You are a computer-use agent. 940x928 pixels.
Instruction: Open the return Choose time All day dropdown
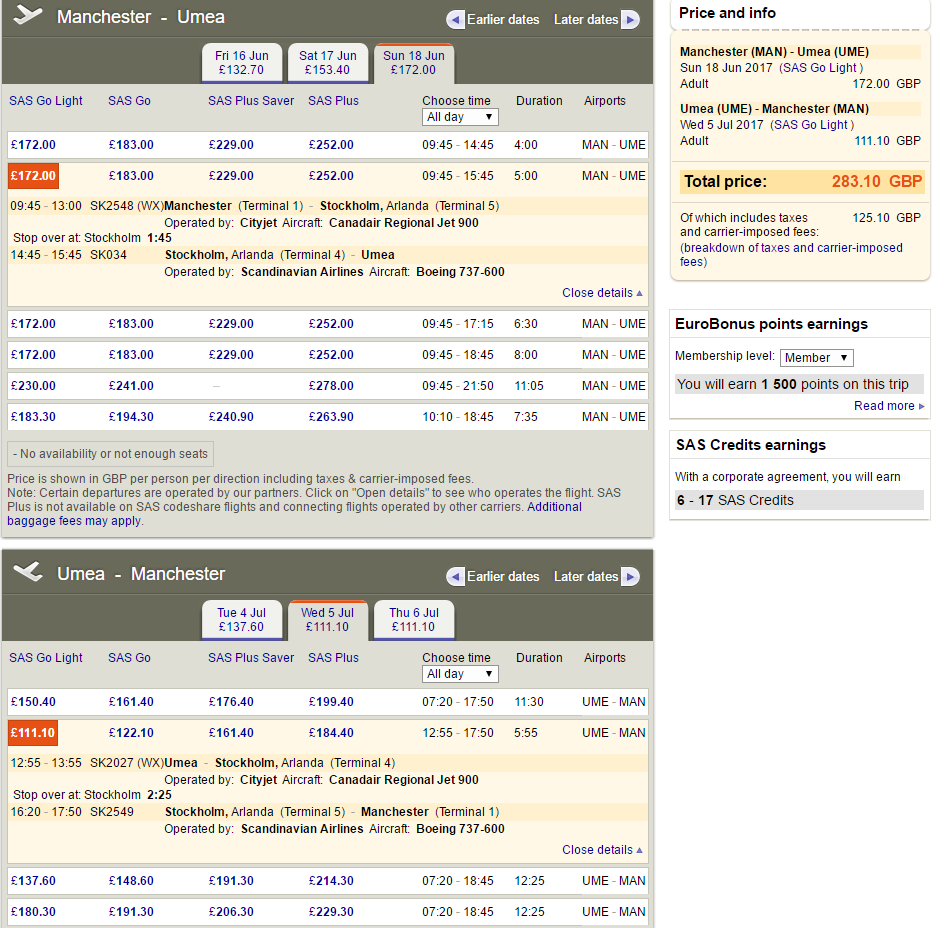(460, 674)
